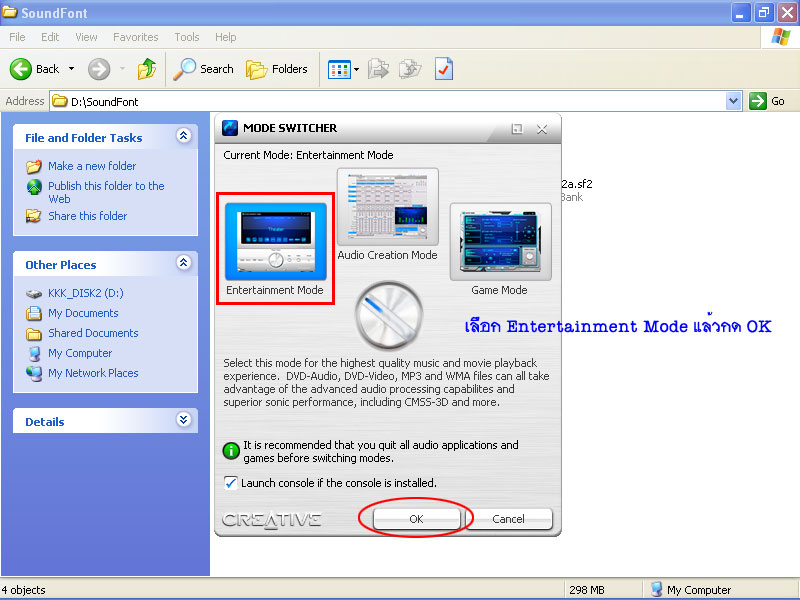Screen dimensions: 800x600
Task: Click the Move To toolbar icon
Action: 378,69
